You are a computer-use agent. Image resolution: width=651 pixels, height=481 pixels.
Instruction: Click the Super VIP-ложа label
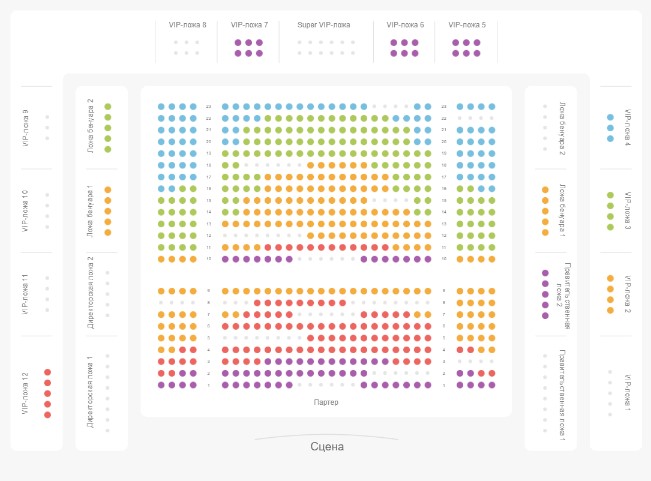click(323, 25)
